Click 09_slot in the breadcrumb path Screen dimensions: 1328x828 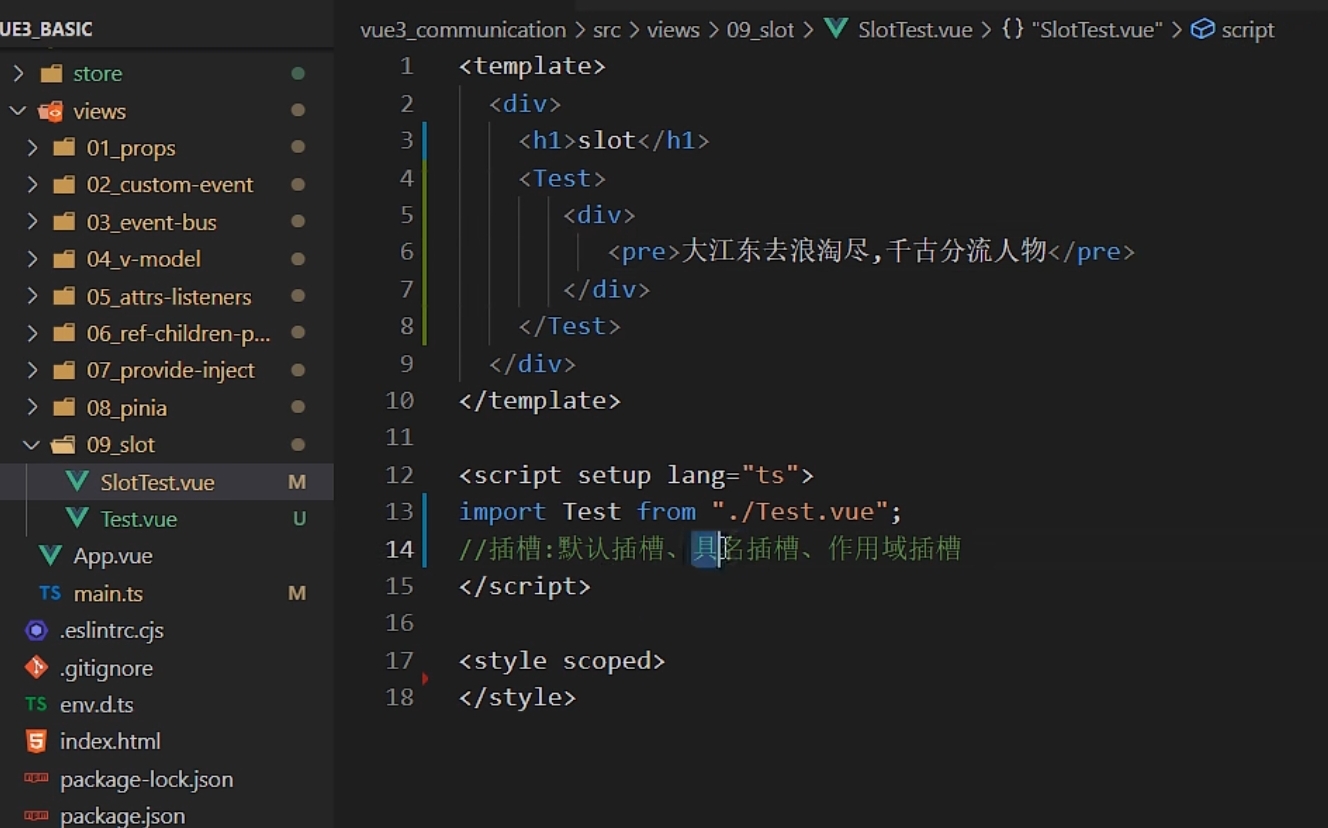pyautogui.click(x=760, y=30)
